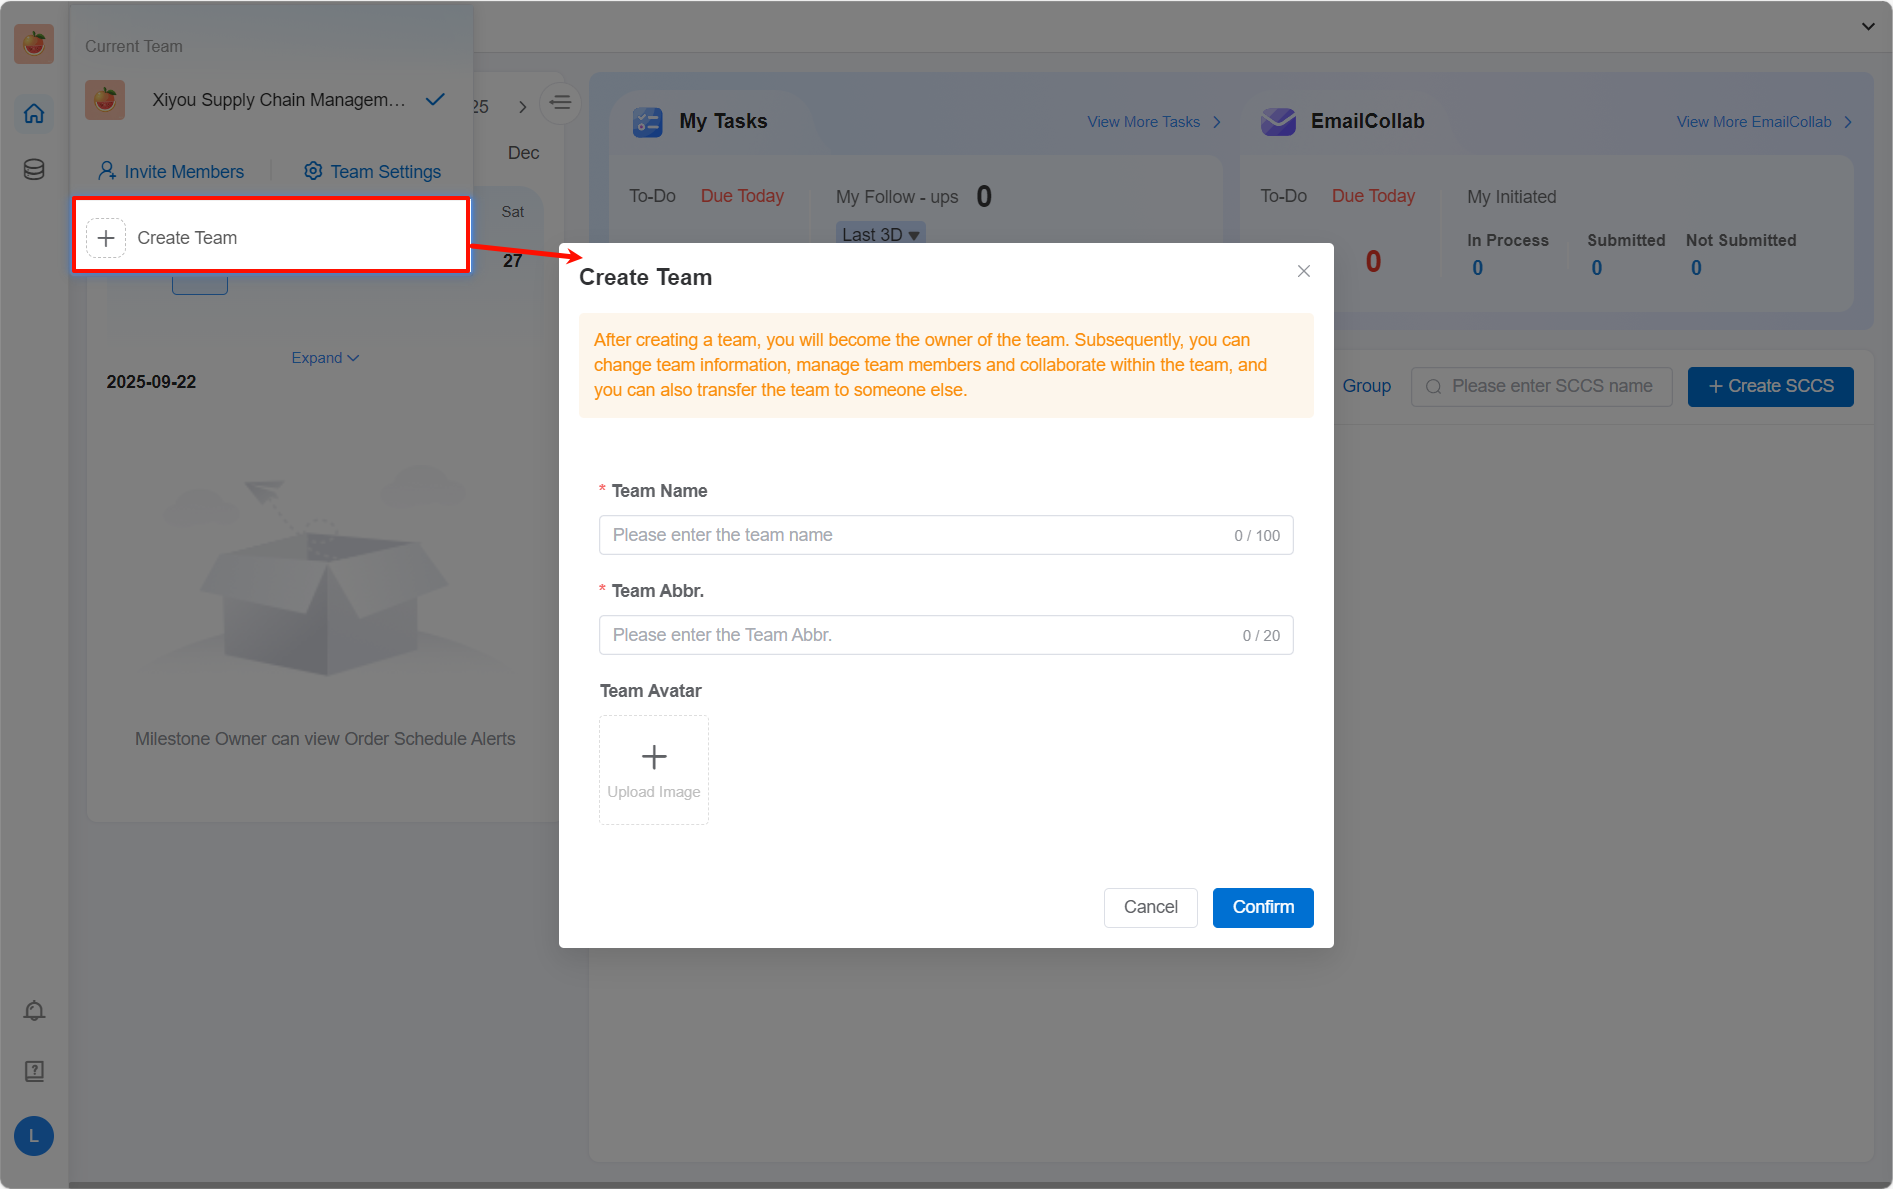
Task: Open the database icon in sidebar
Action: click(x=34, y=170)
